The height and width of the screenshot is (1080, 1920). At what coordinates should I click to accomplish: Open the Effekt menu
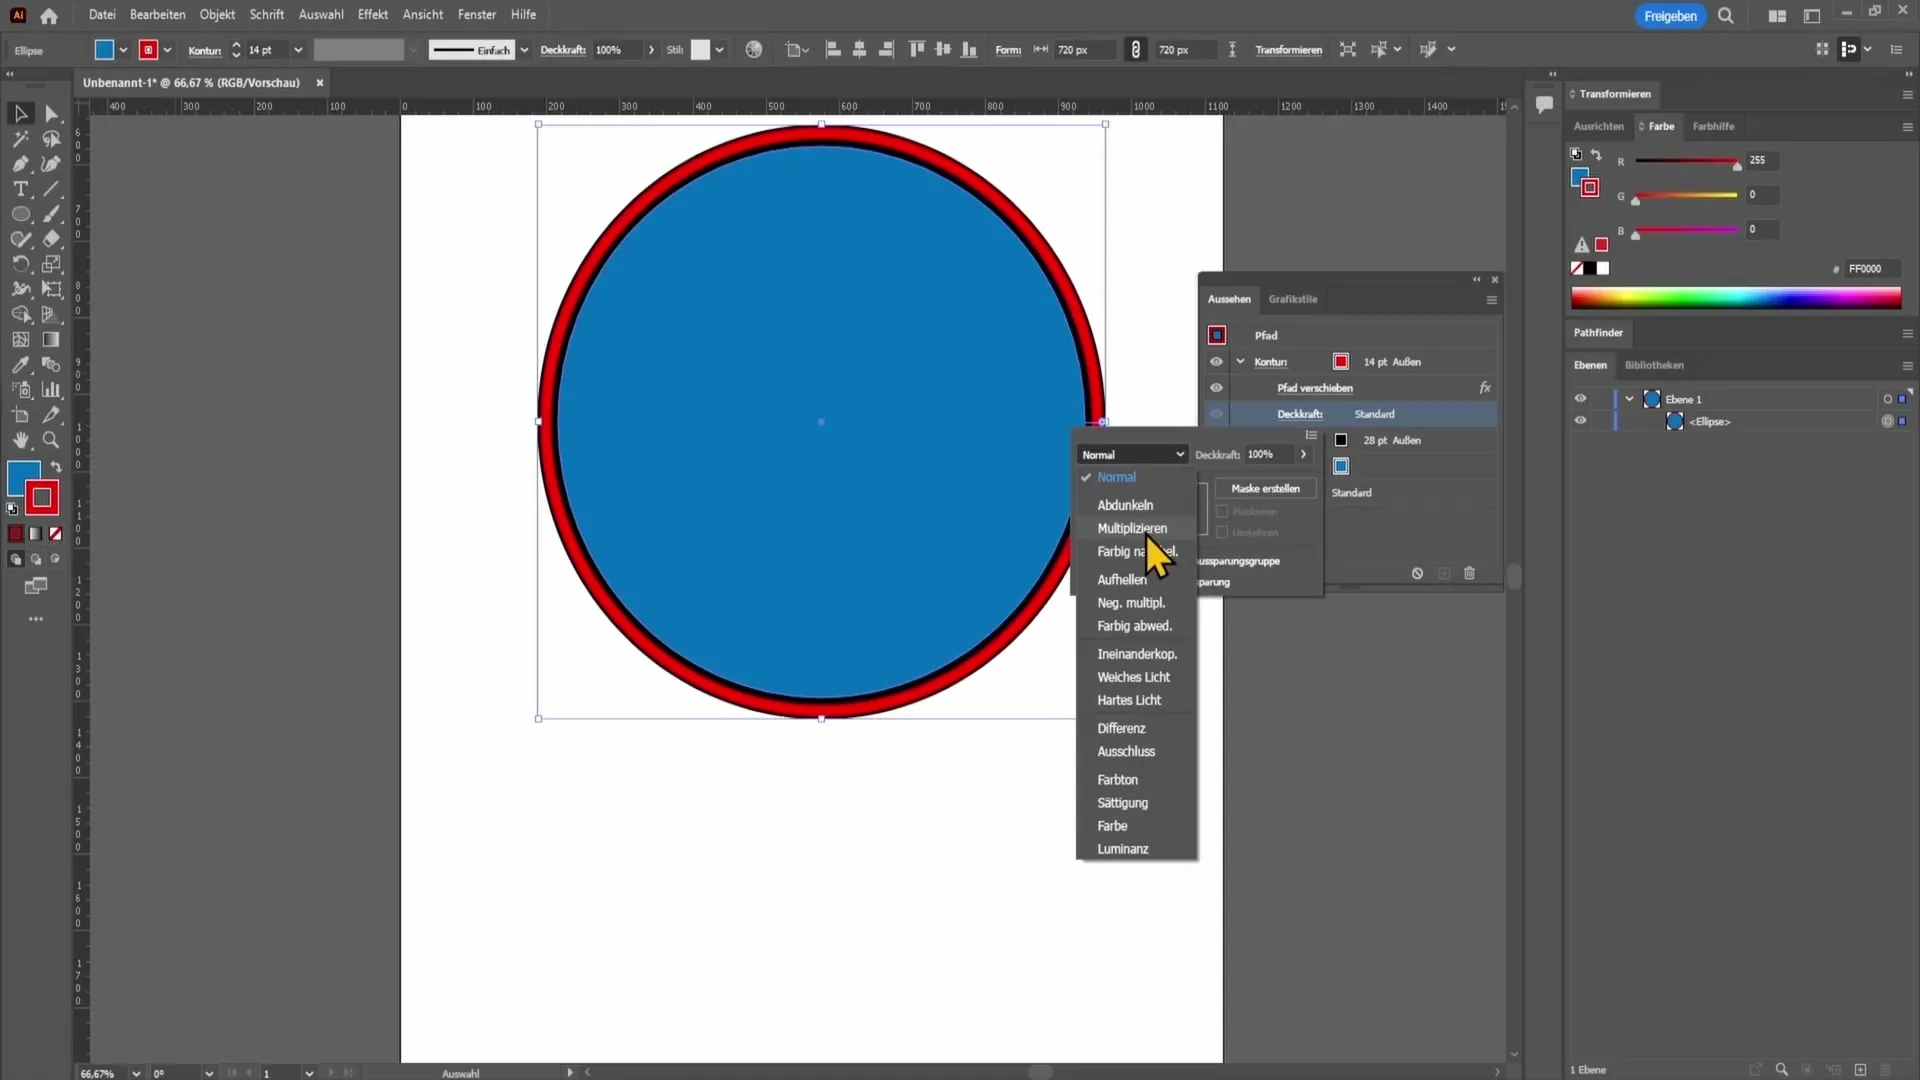372,15
